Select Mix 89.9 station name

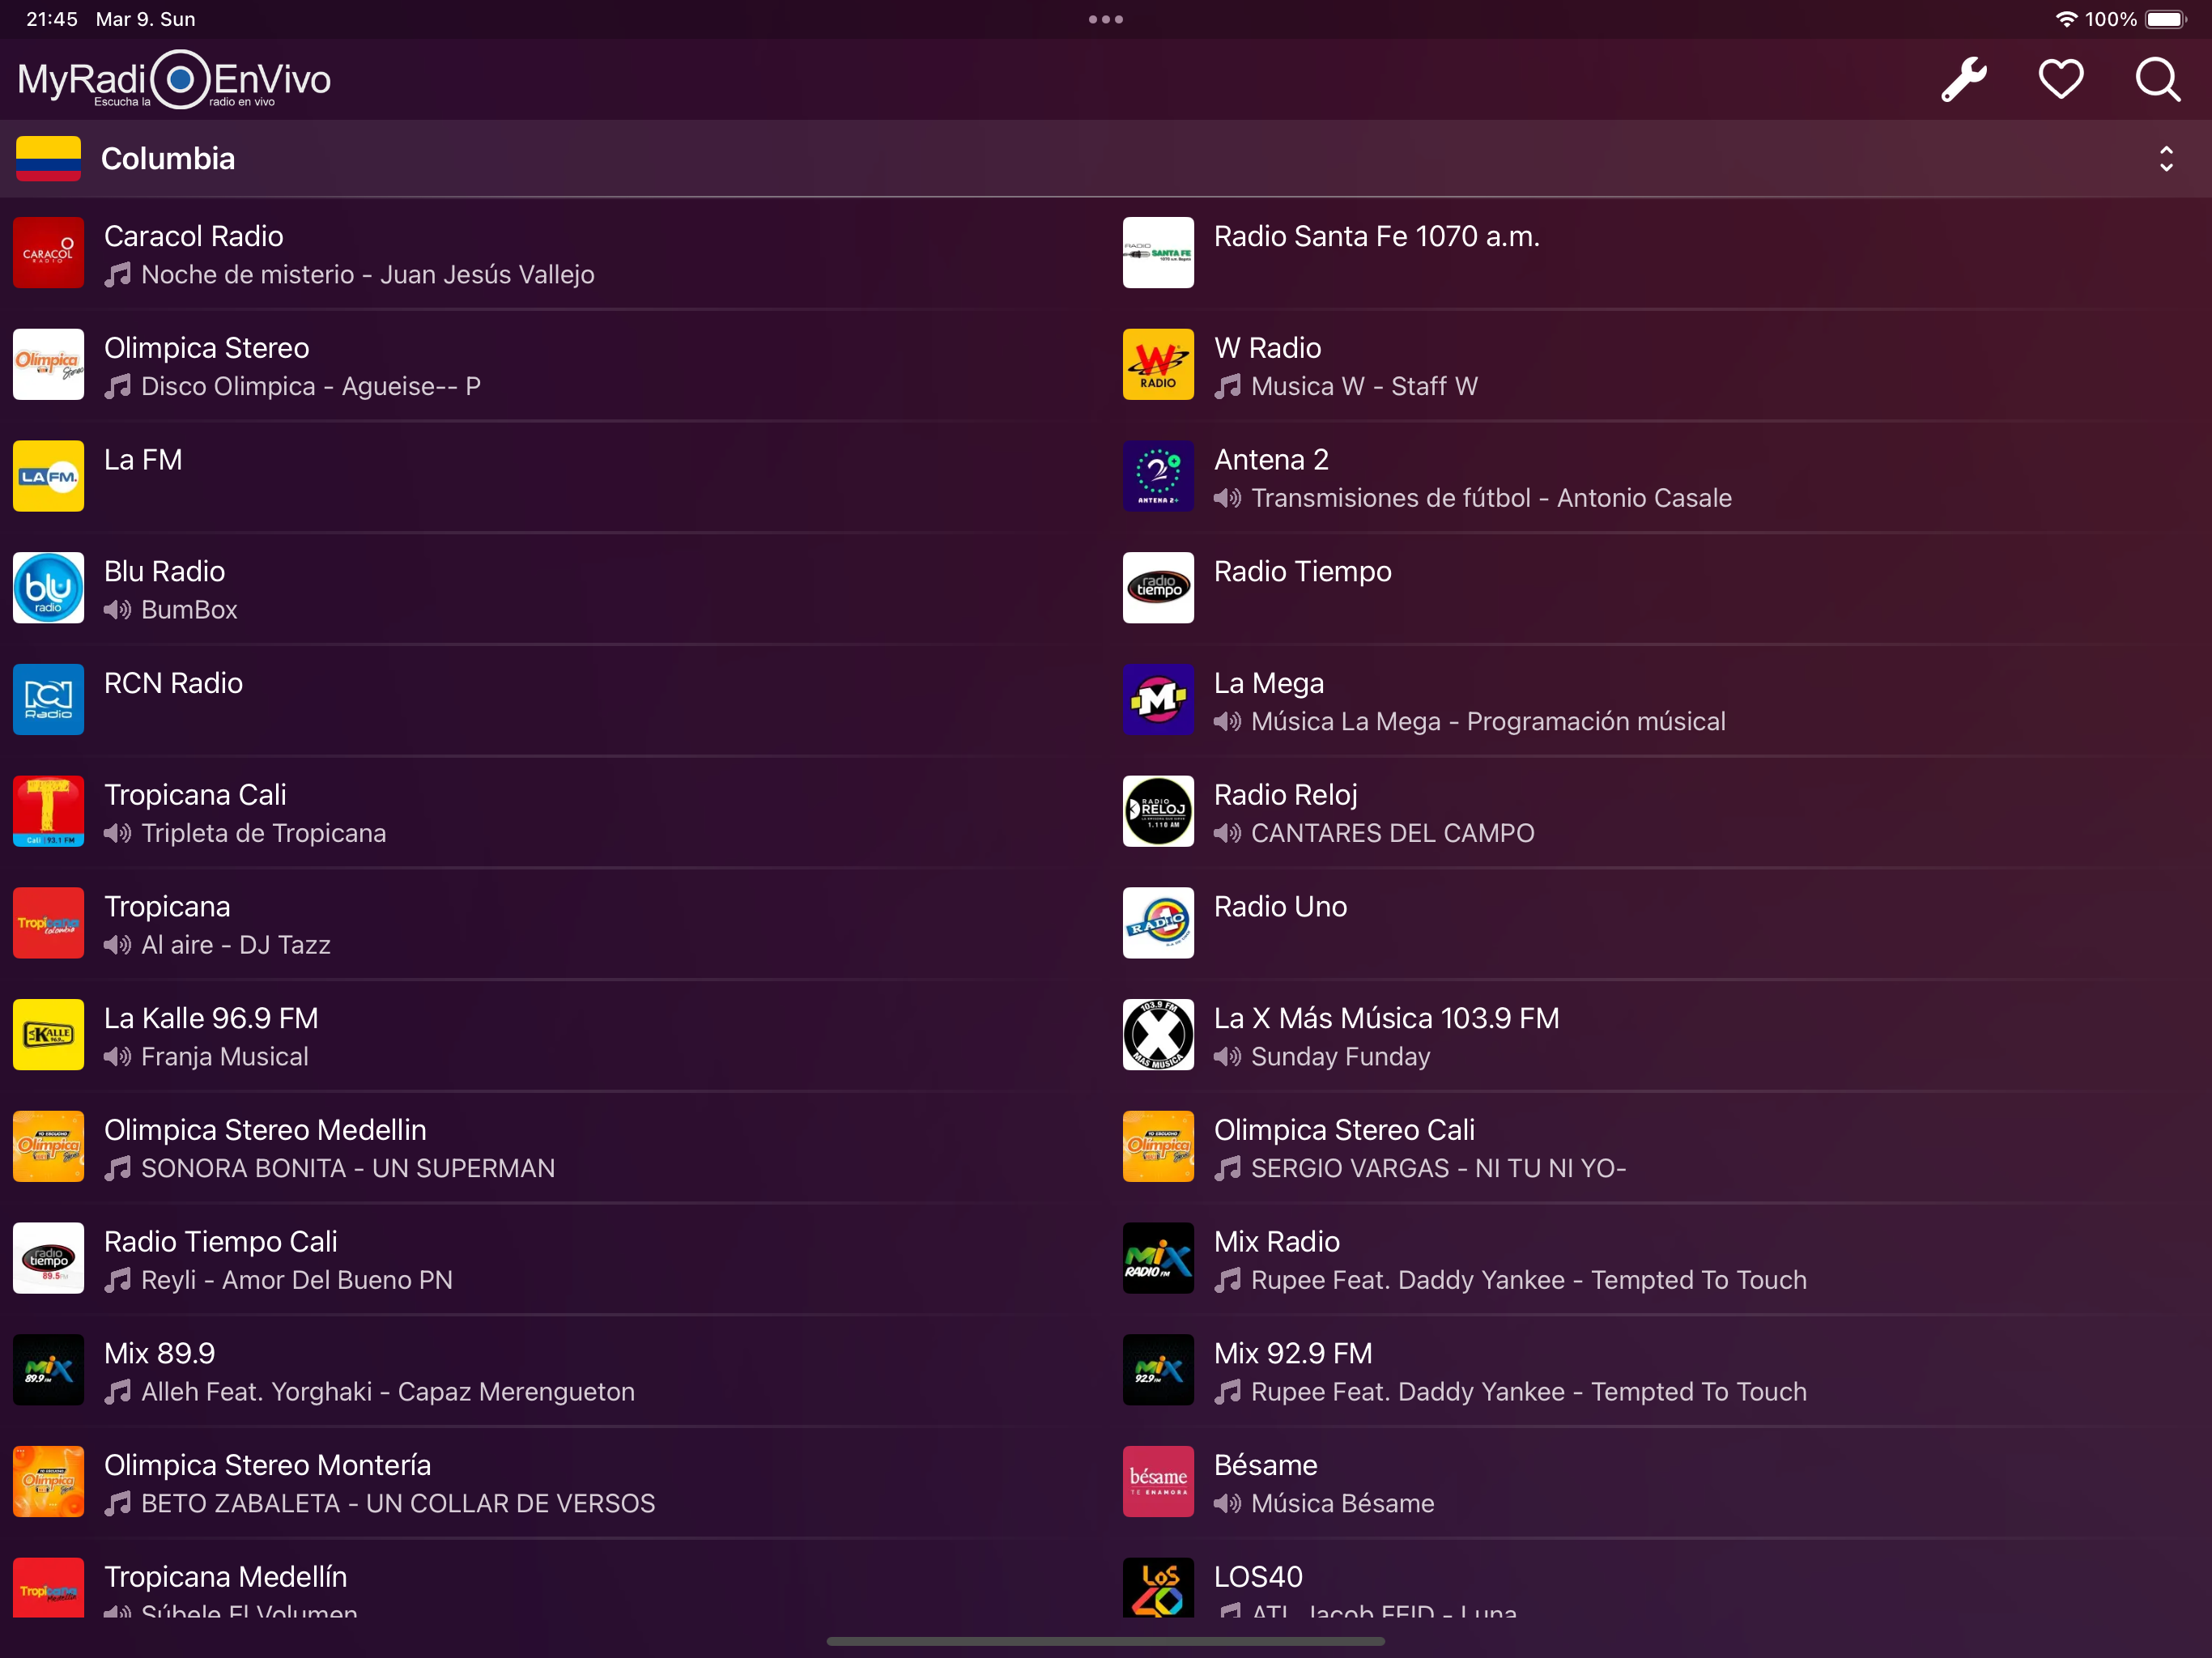160,1354
